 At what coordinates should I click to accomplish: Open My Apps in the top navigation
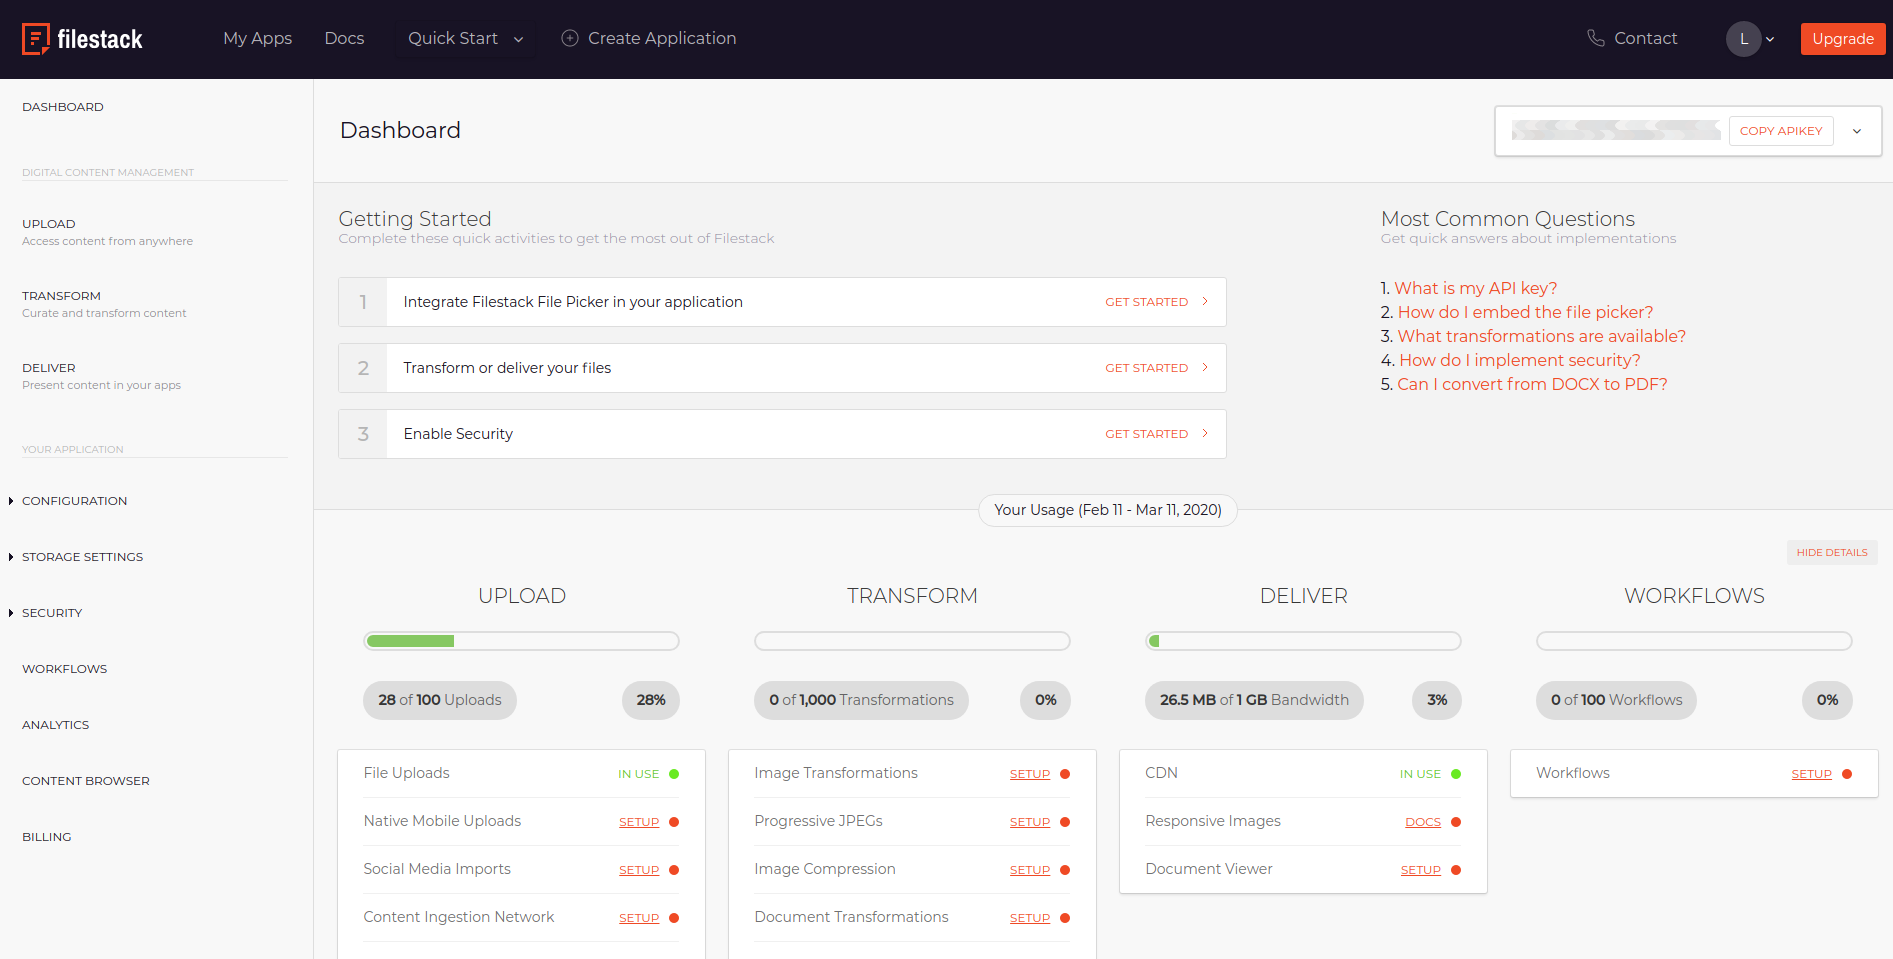pos(257,38)
